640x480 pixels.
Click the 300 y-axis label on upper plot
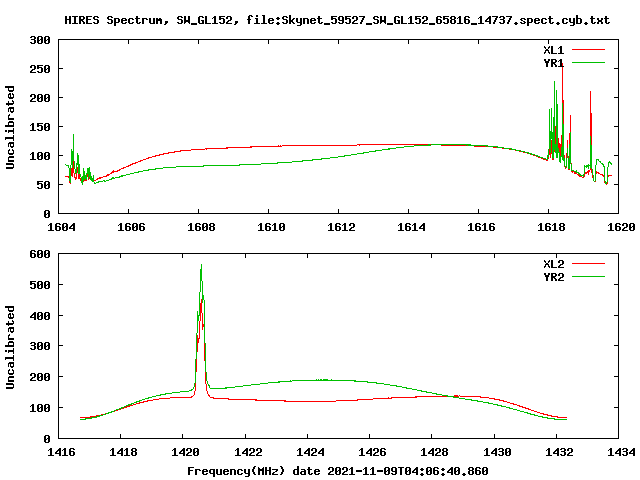(40, 40)
